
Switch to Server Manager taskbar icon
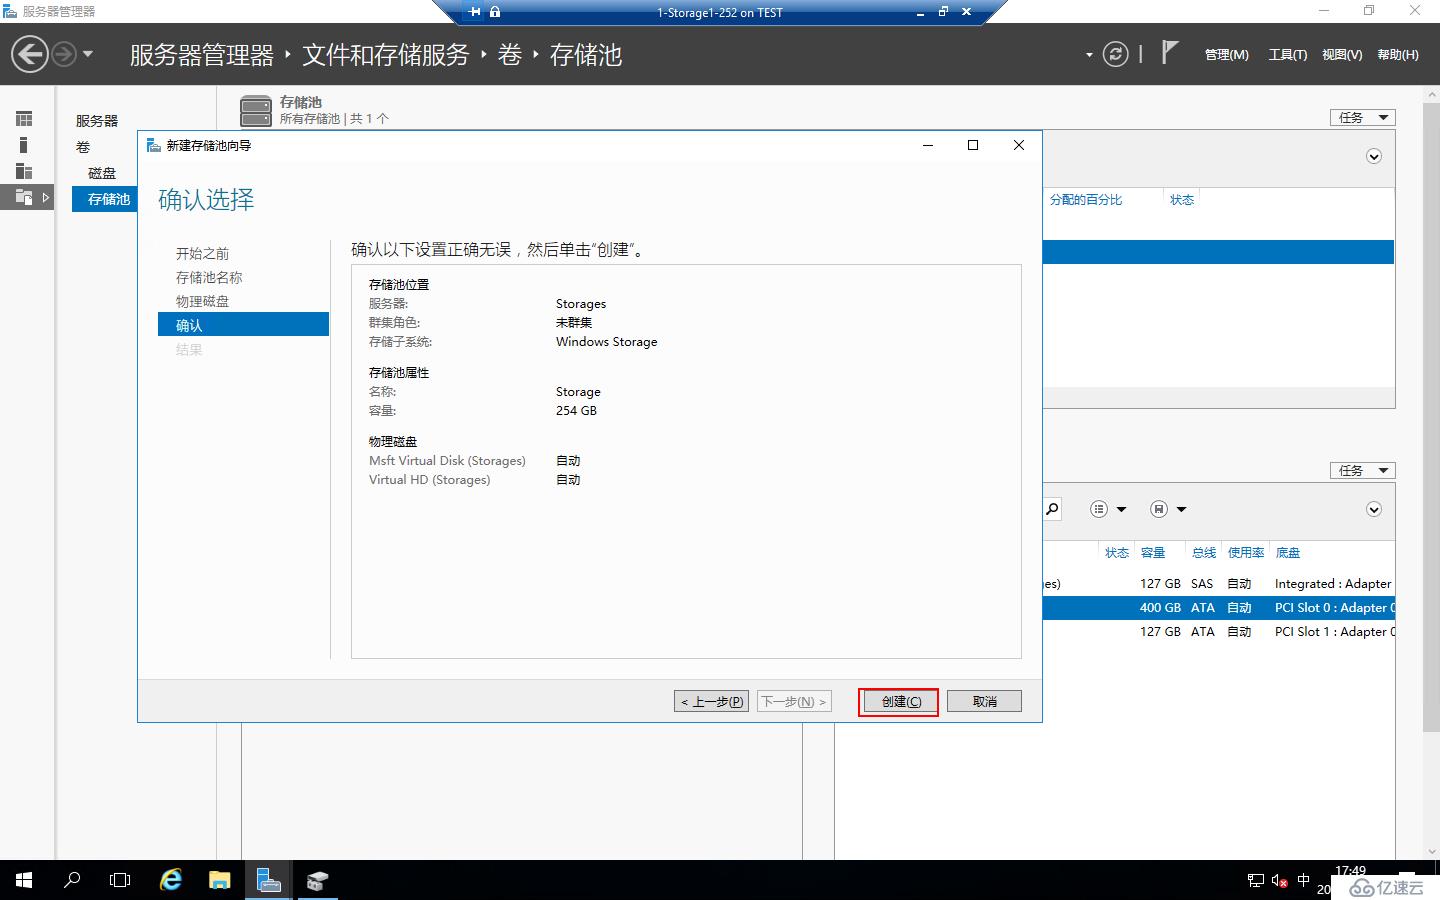click(x=268, y=880)
